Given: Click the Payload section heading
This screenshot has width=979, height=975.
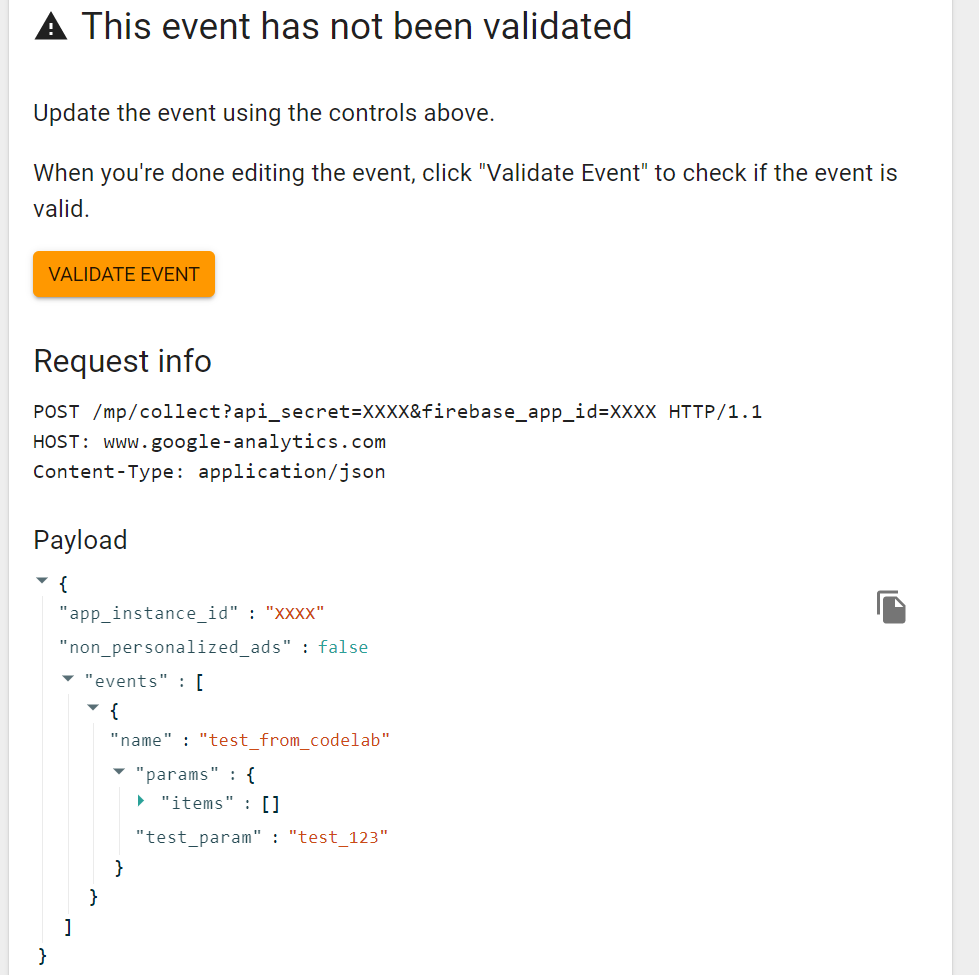Looking at the screenshot, I should [80, 540].
